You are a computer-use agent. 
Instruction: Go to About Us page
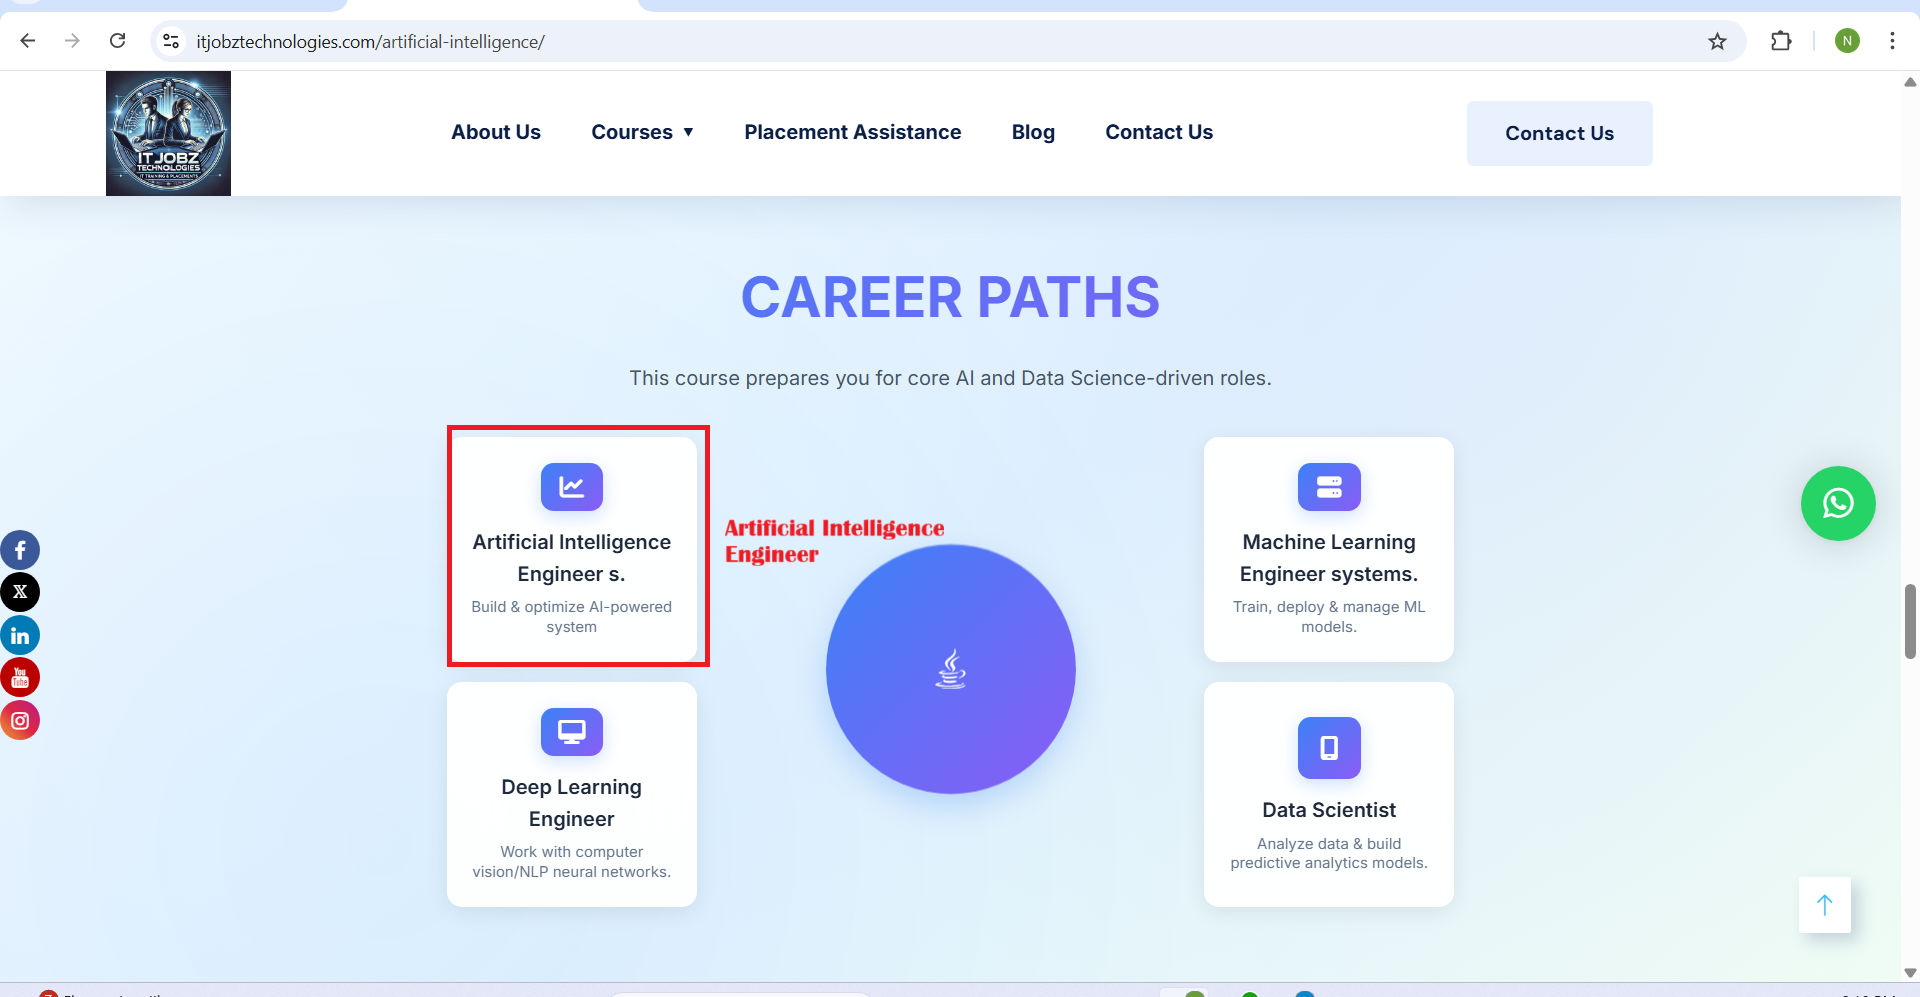[495, 132]
